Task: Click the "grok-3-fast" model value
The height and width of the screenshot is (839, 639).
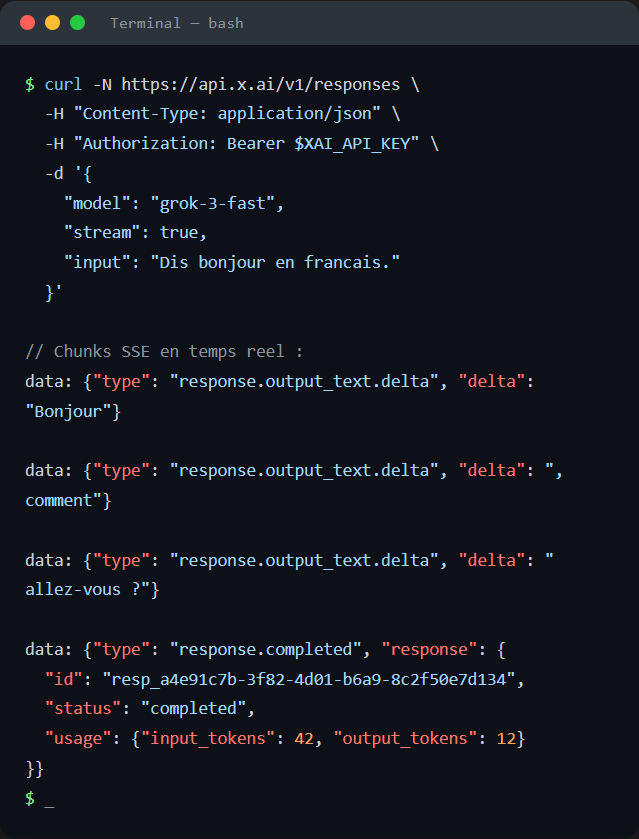Action: (212, 203)
